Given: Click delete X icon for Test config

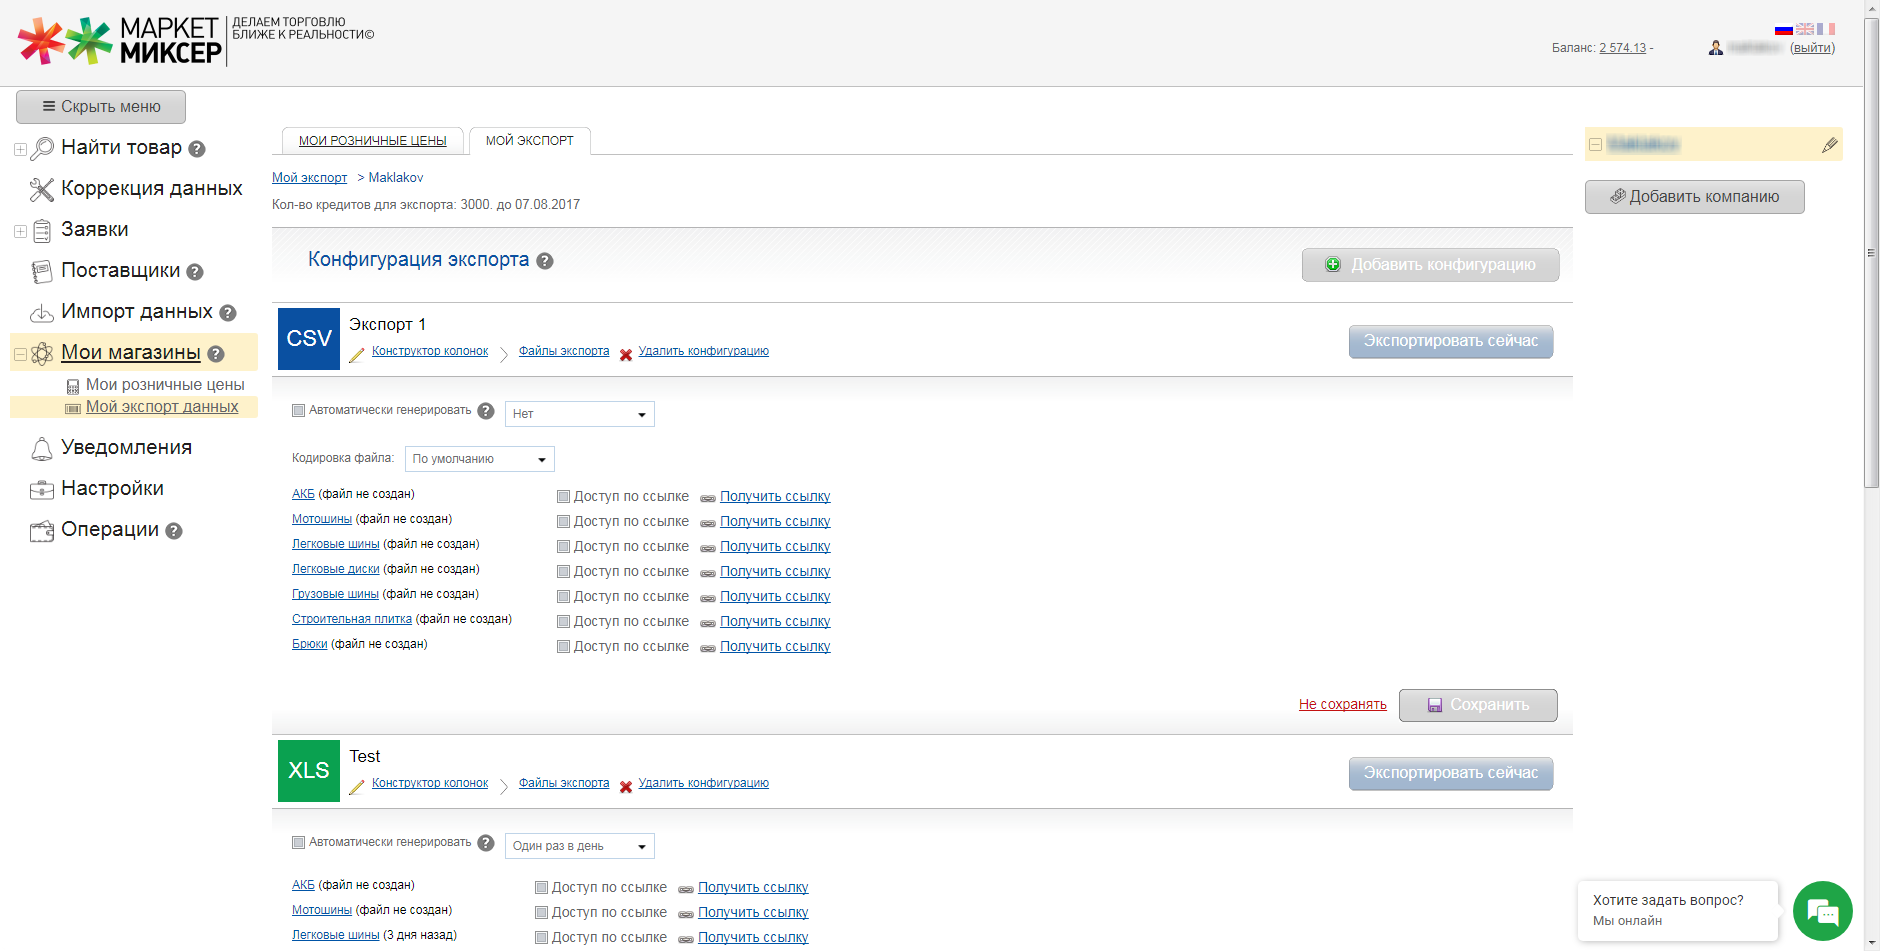Looking at the screenshot, I should 626,787.
